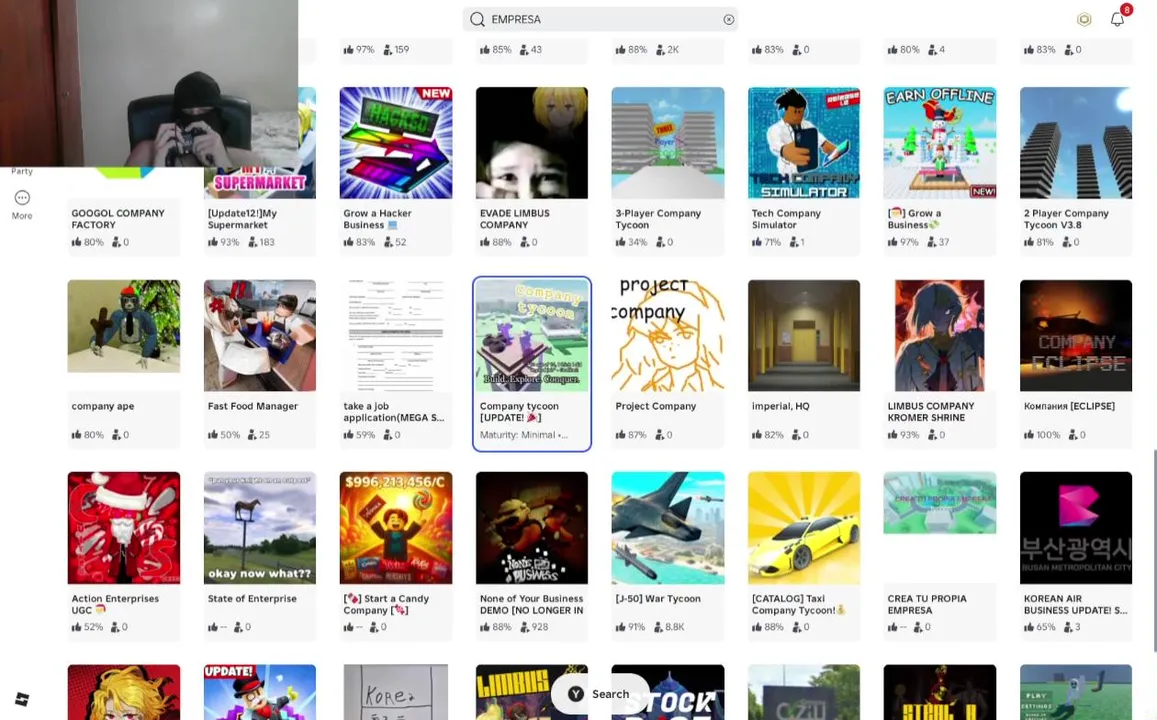Click 'Maturity: Minimal' text on Company tycoon
The image size is (1157, 720).
point(524,435)
